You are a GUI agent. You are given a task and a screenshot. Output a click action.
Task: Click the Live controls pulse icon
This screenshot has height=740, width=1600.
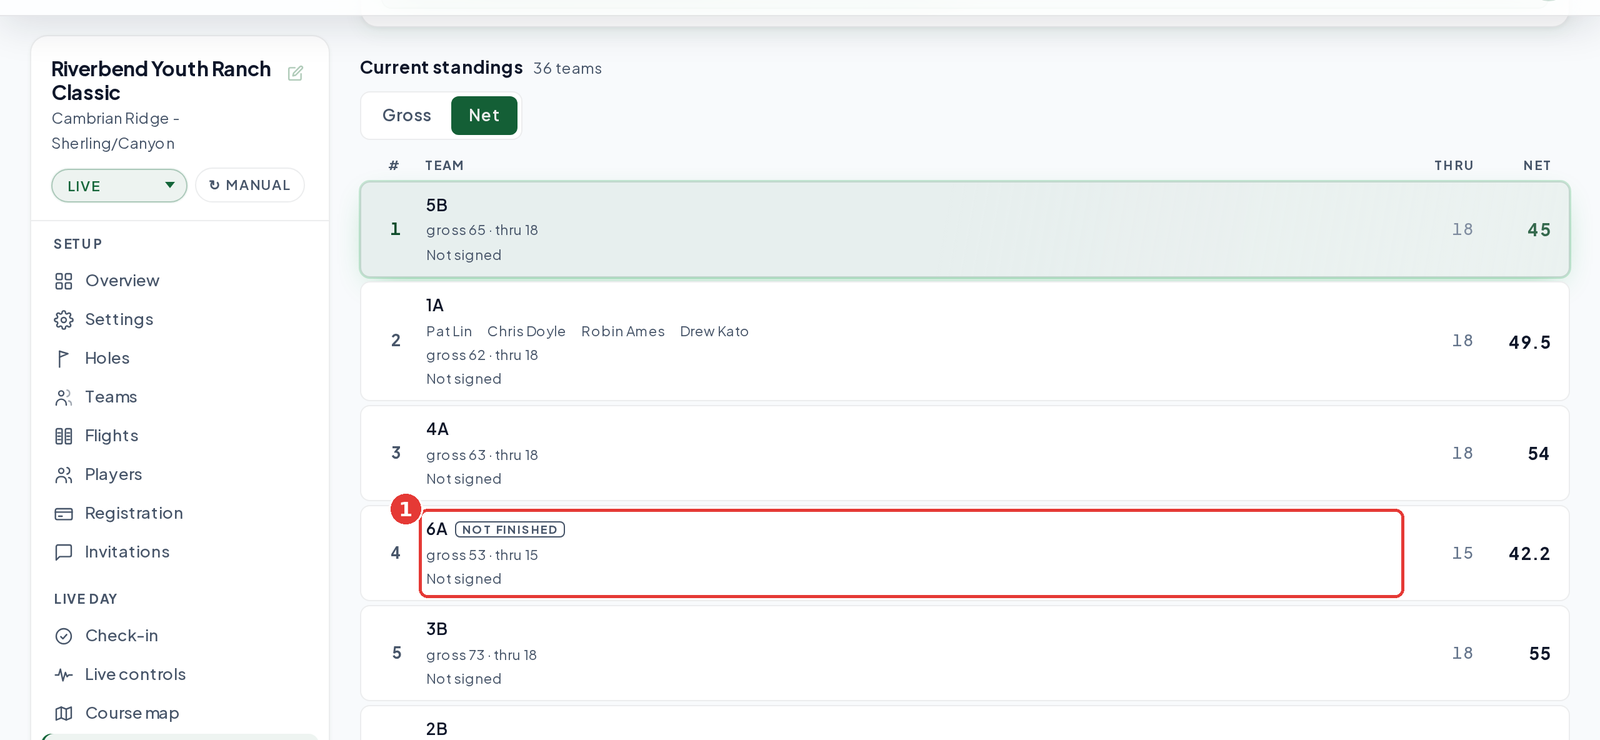tap(64, 675)
